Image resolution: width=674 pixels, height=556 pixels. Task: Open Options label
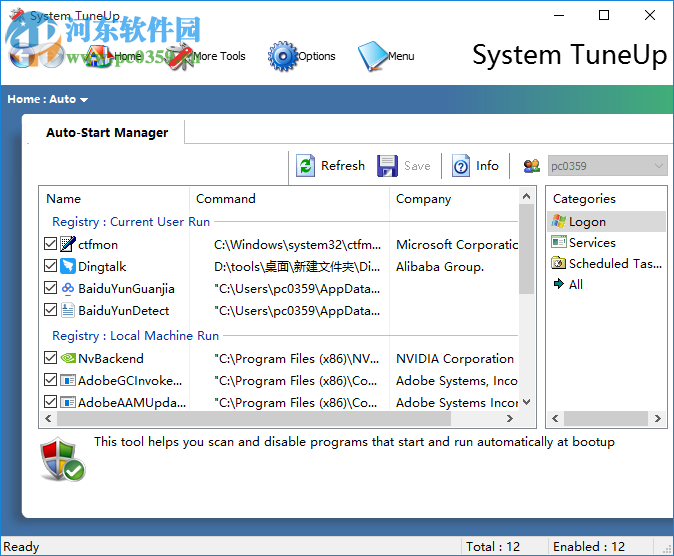(x=317, y=56)
